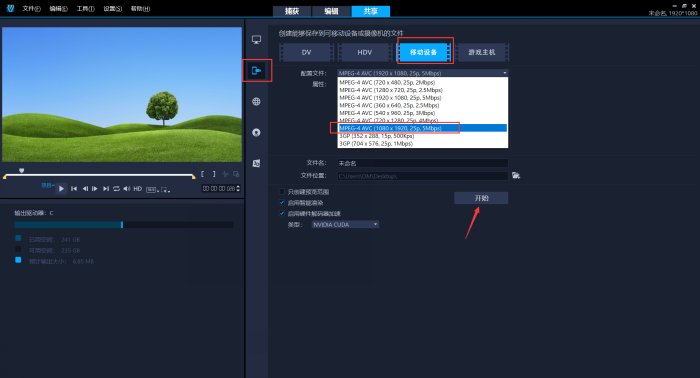The image size is (700, 378).
Task: Choose the DV device button
Action: (x=306, y=52)
